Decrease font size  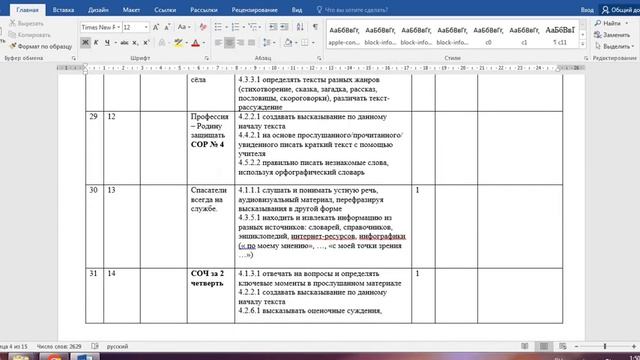[167, 27]
